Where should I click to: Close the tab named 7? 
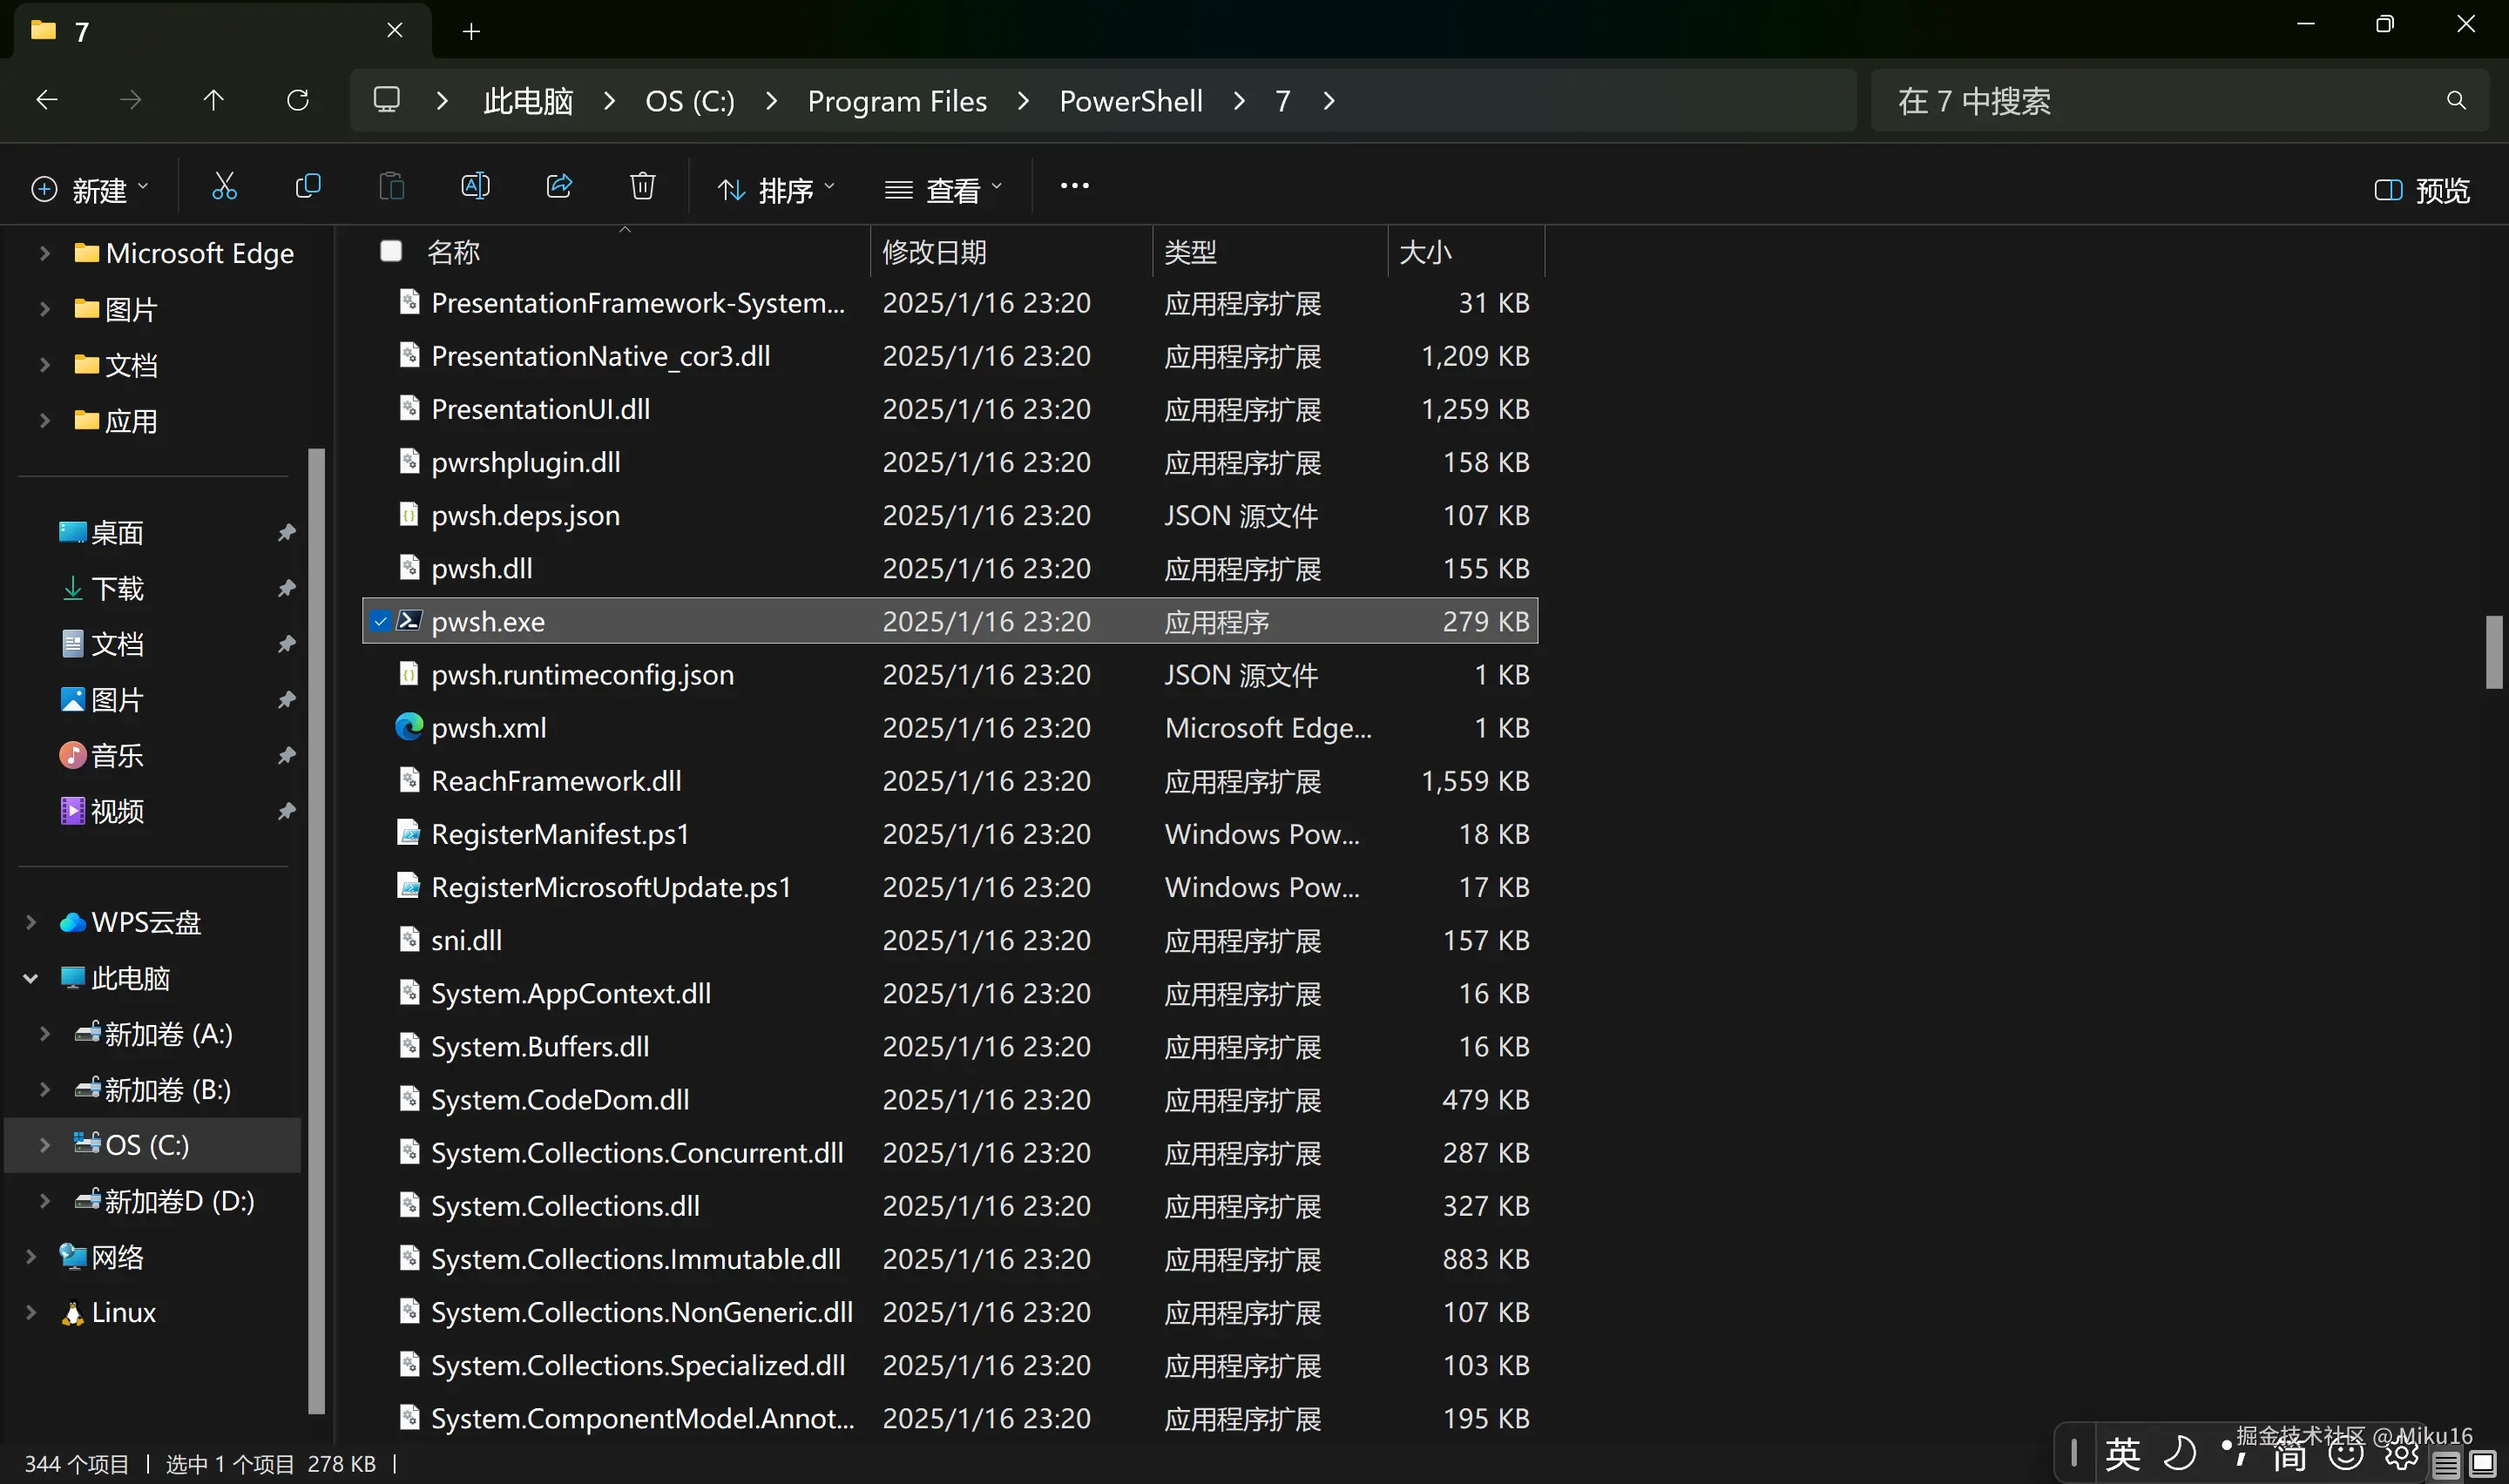[394, 31]
